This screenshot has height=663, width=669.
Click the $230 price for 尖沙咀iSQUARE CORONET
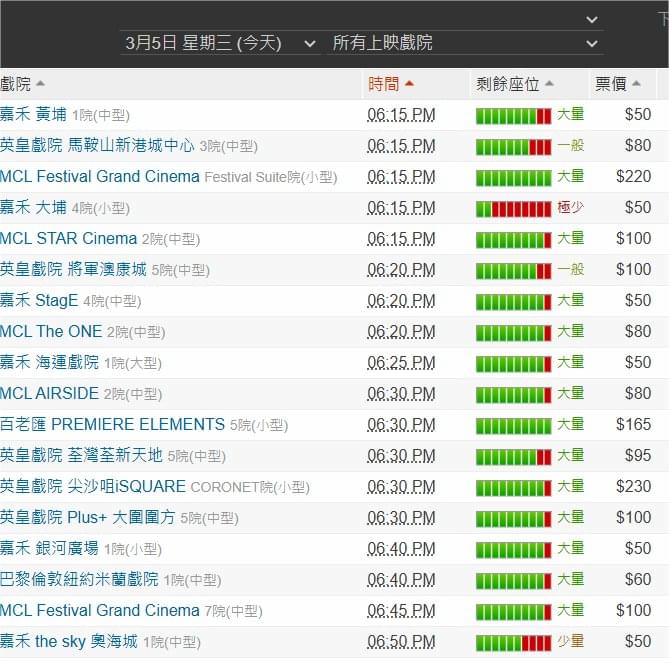[633, 486]
